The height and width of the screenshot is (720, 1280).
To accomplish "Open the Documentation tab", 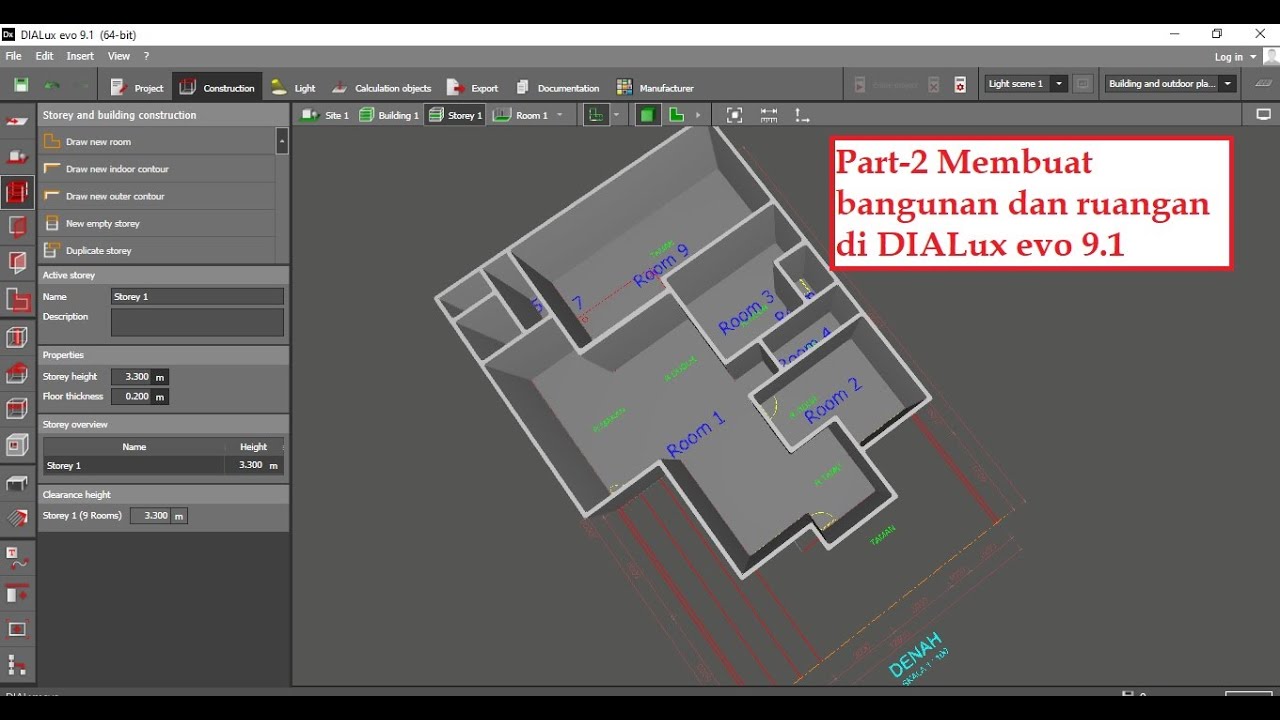I will click(557, 87).
